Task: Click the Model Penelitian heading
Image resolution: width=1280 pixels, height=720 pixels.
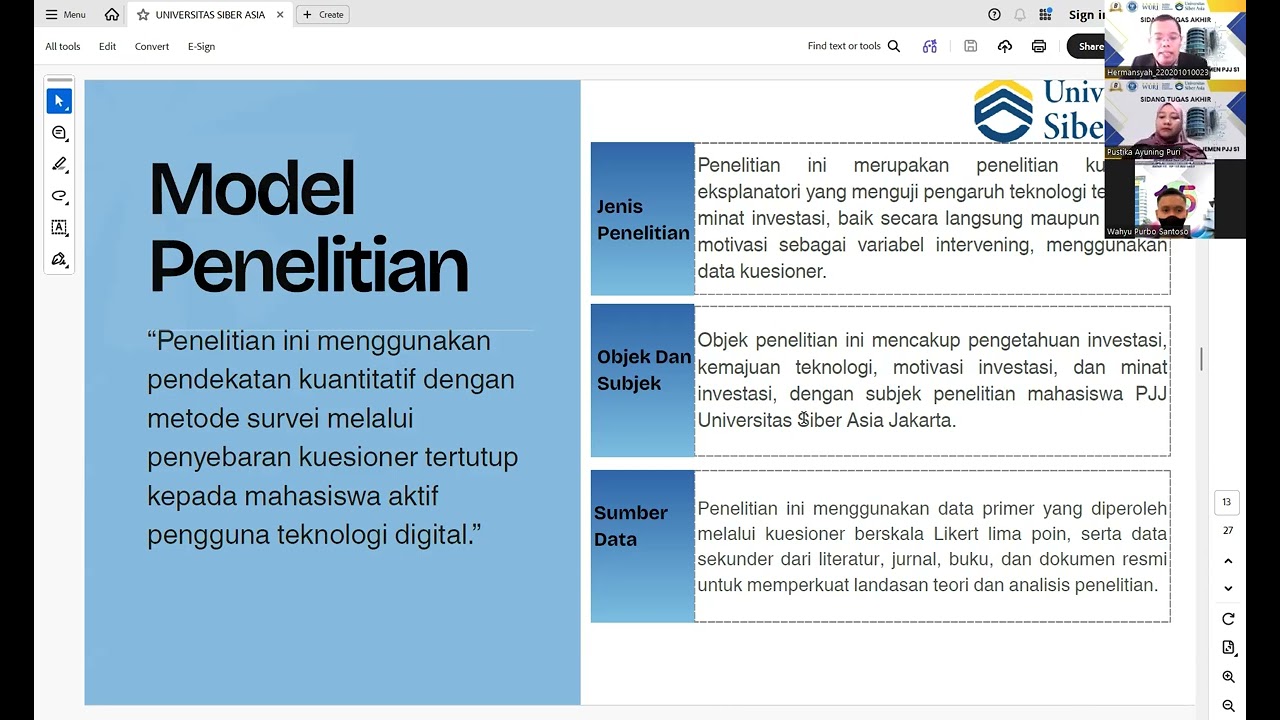Action: pos(308,227)
